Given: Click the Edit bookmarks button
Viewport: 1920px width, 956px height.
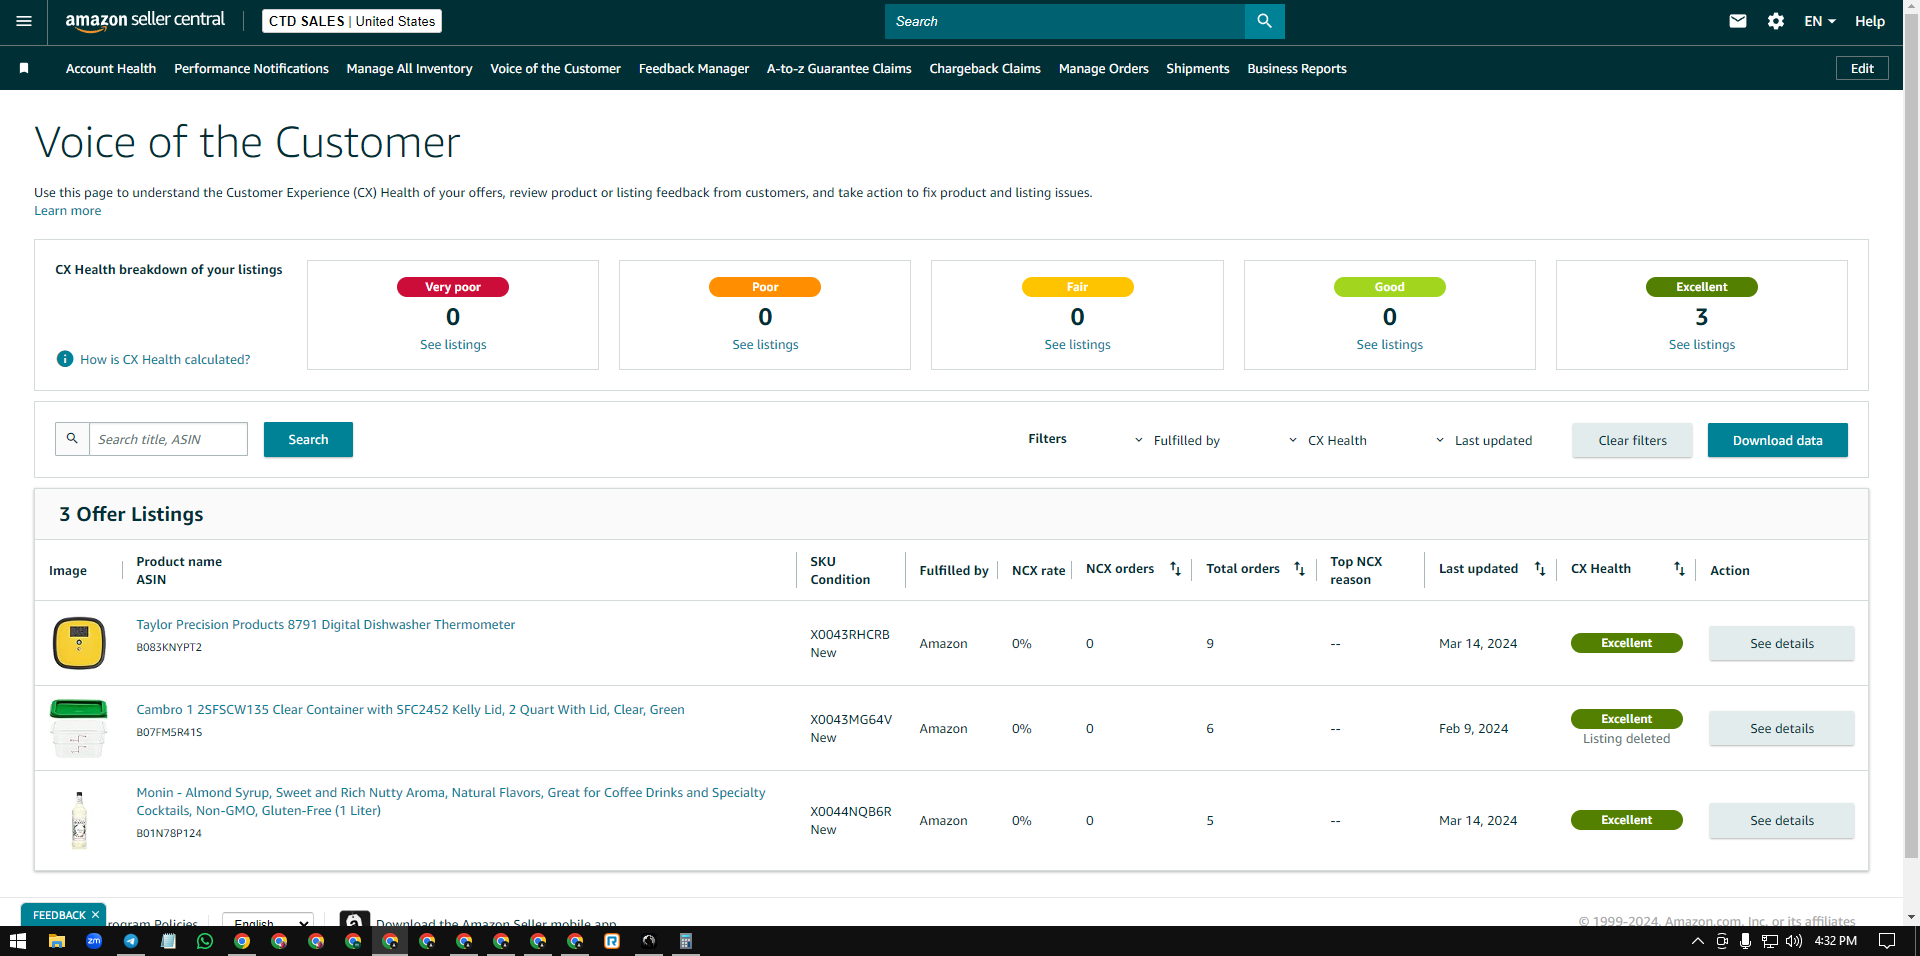Looking at the screenshot, I should (x=1862, y=68).
